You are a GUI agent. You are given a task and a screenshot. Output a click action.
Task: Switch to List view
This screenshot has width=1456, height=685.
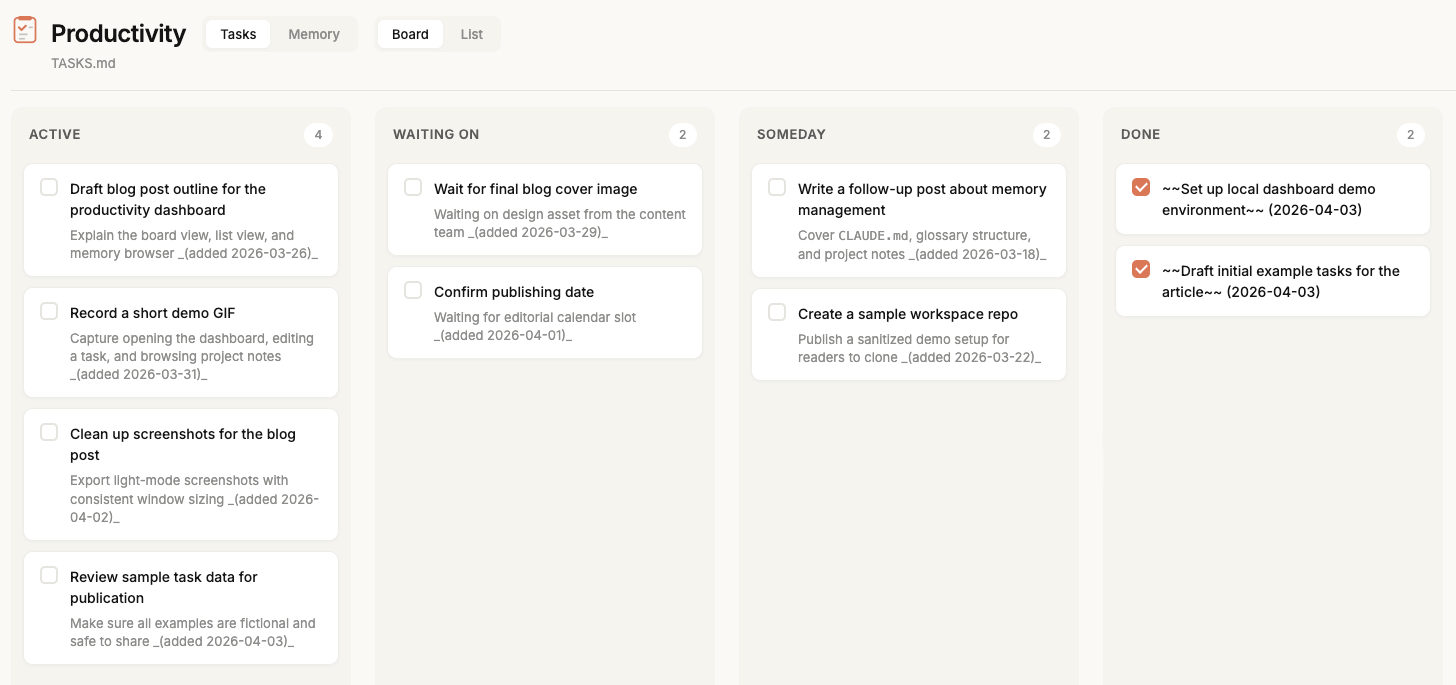pos(472,34)
